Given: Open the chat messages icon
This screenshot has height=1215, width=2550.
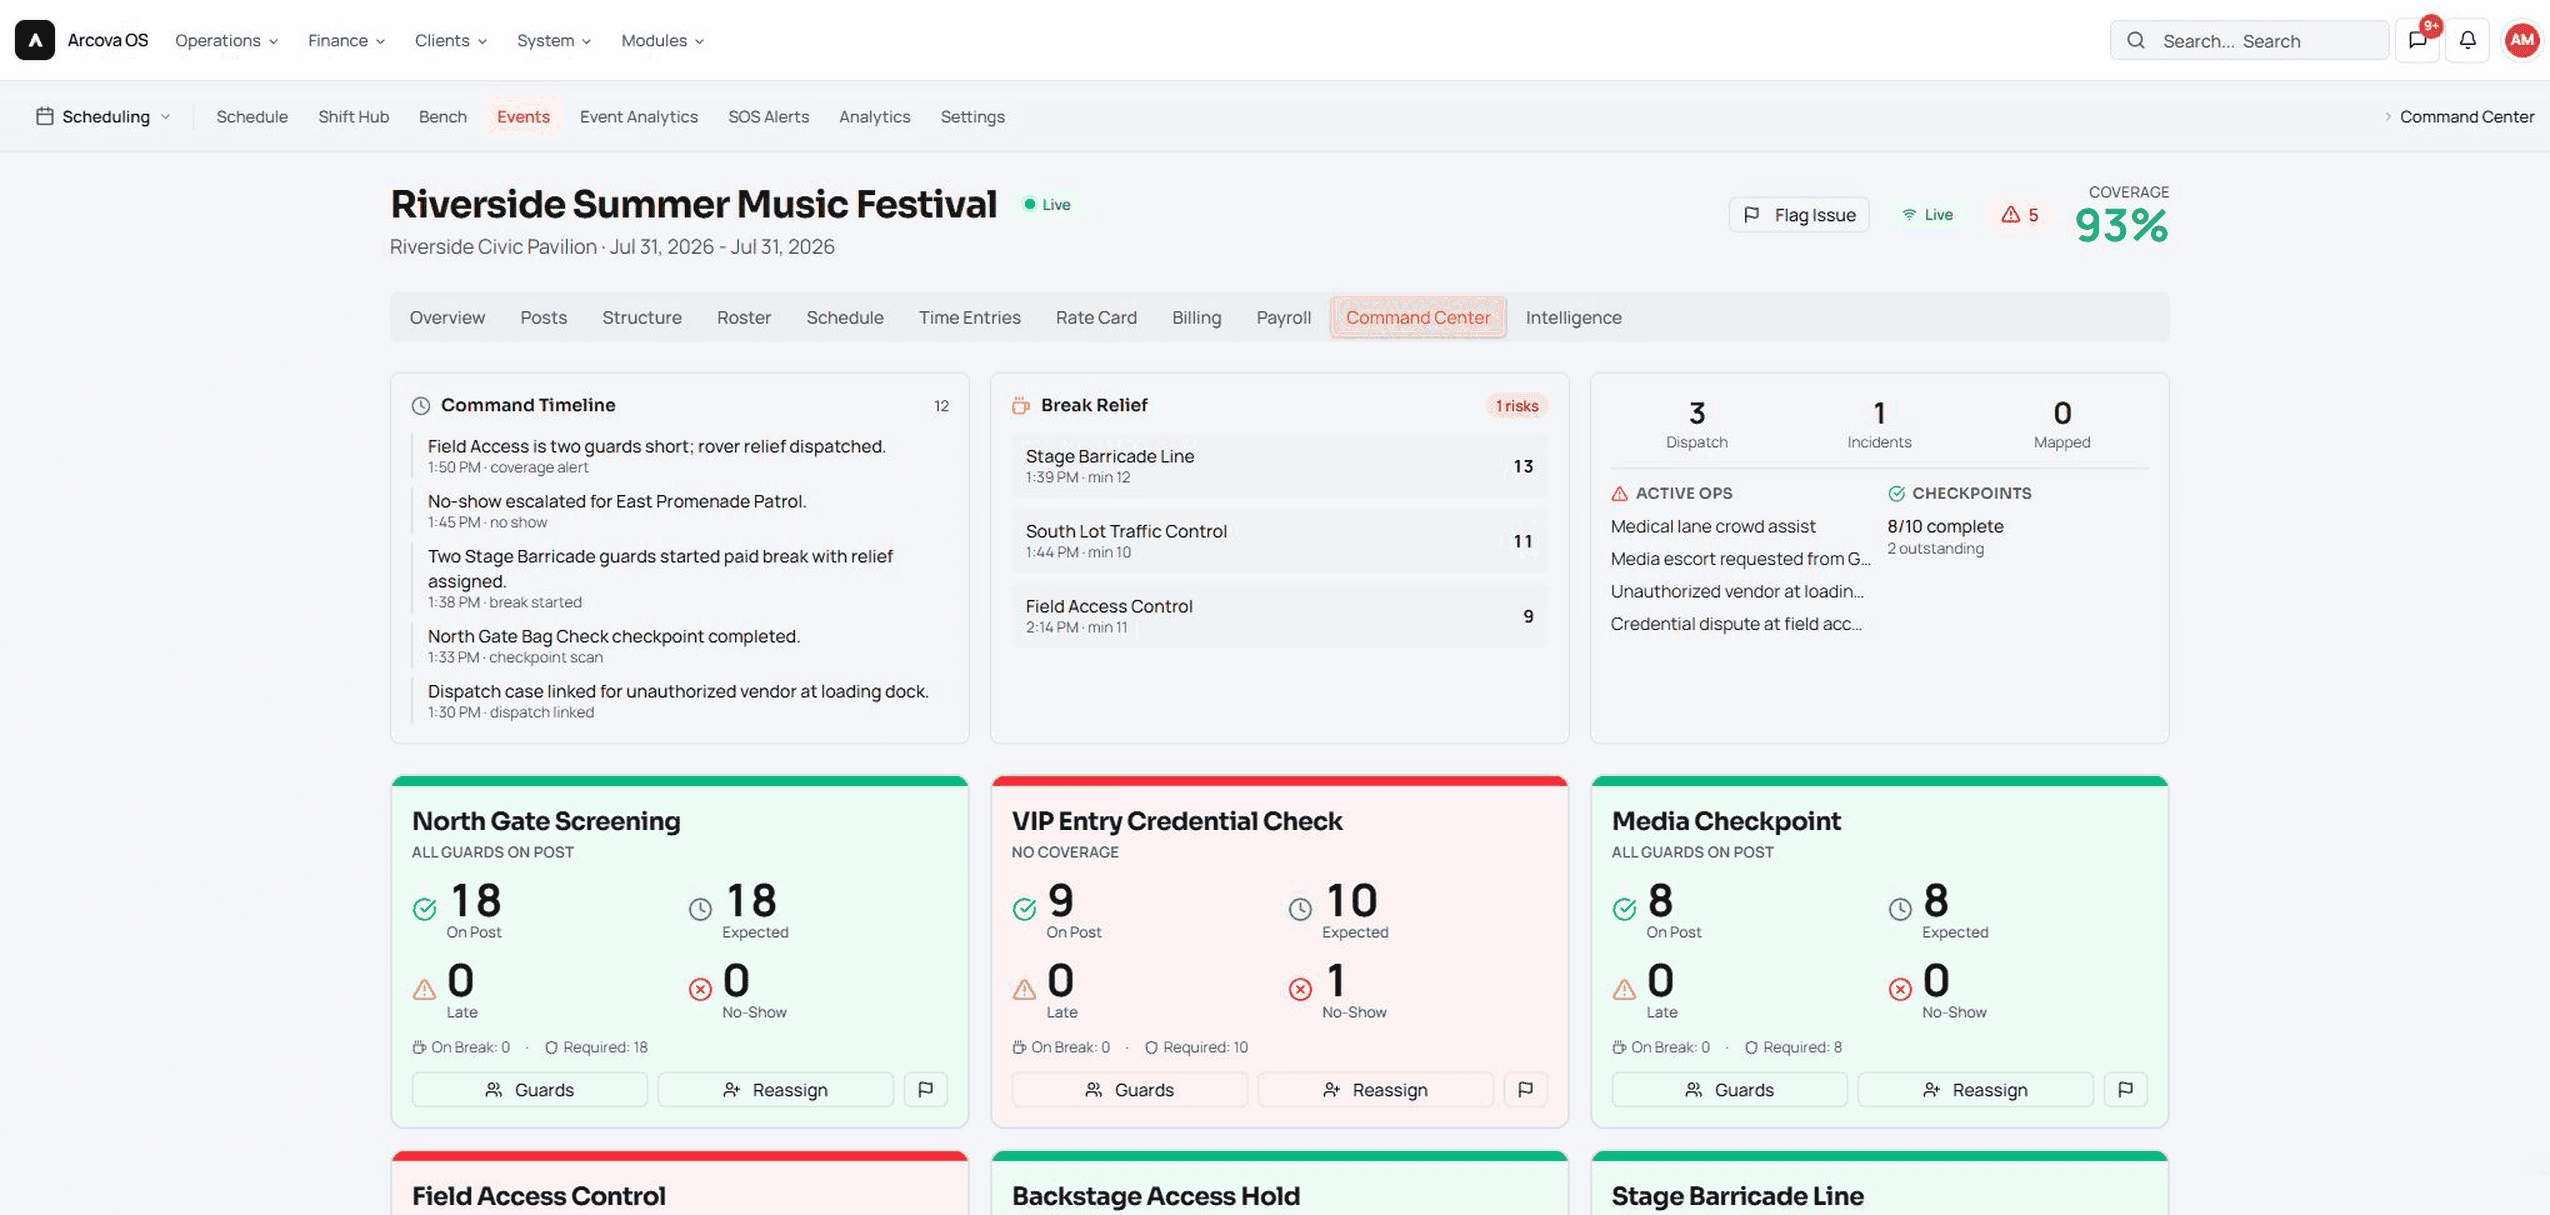Looking at the screenshot, I should point(2417,40).
